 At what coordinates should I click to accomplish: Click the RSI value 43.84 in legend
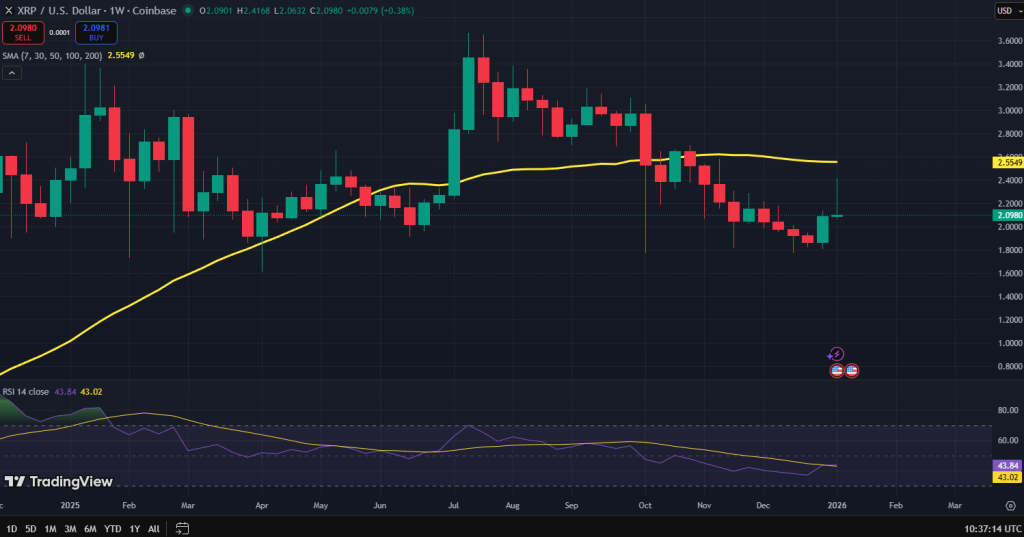(65, 392)
